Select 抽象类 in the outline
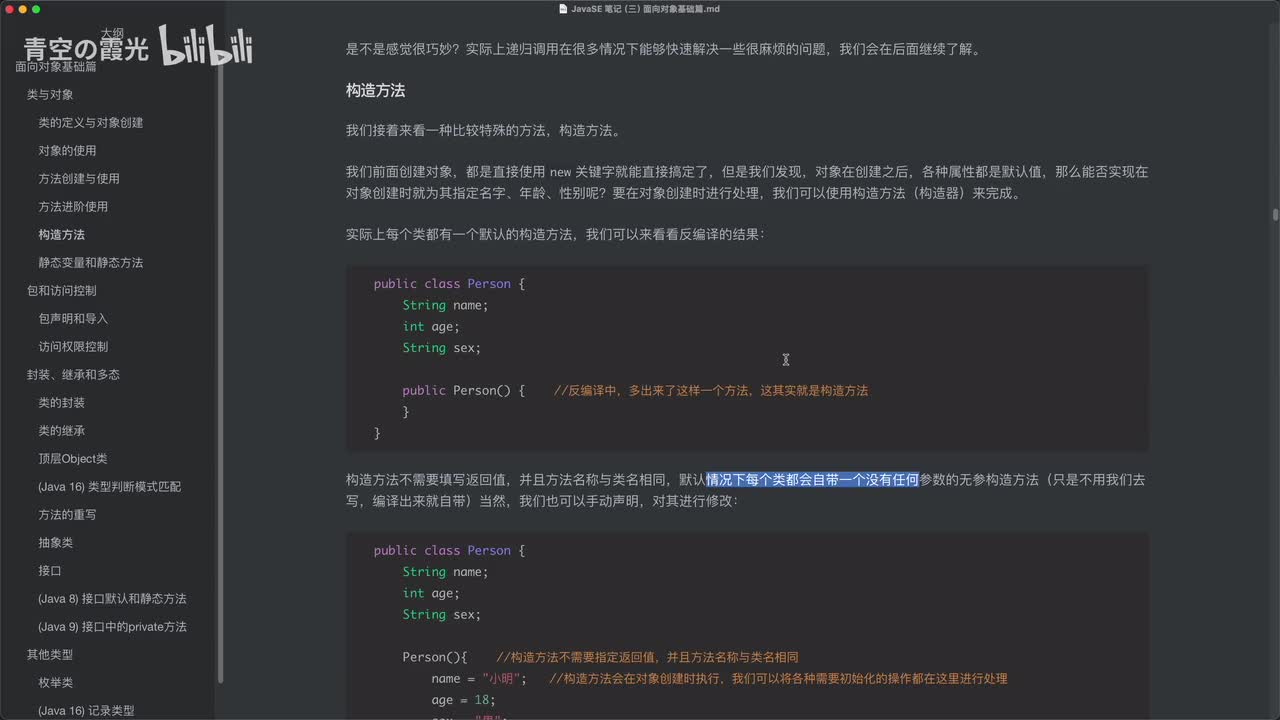The width and height of the screenshot is (1280, 720). pyautogui.click(x=56, y=543)
